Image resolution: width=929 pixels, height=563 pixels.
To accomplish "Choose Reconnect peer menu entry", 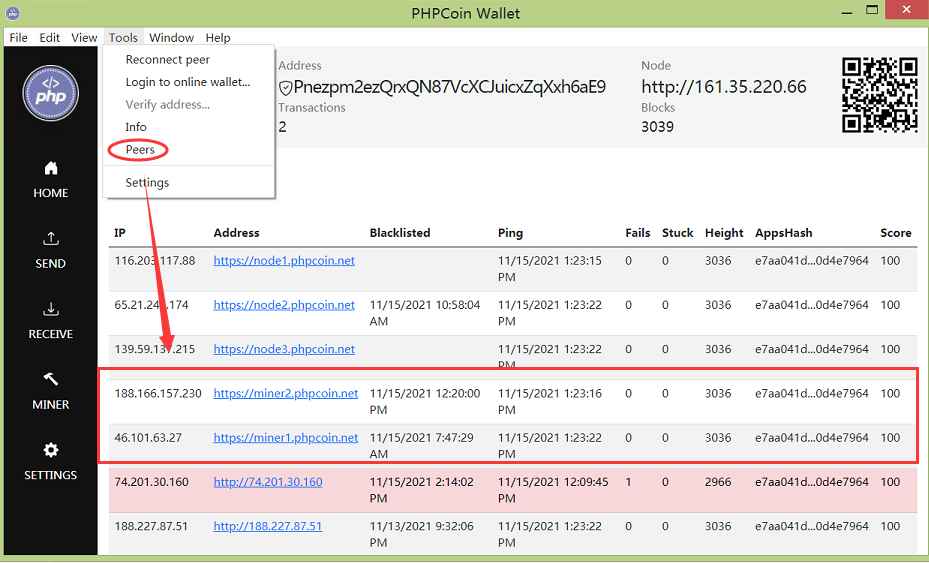I will click(167, 60).
